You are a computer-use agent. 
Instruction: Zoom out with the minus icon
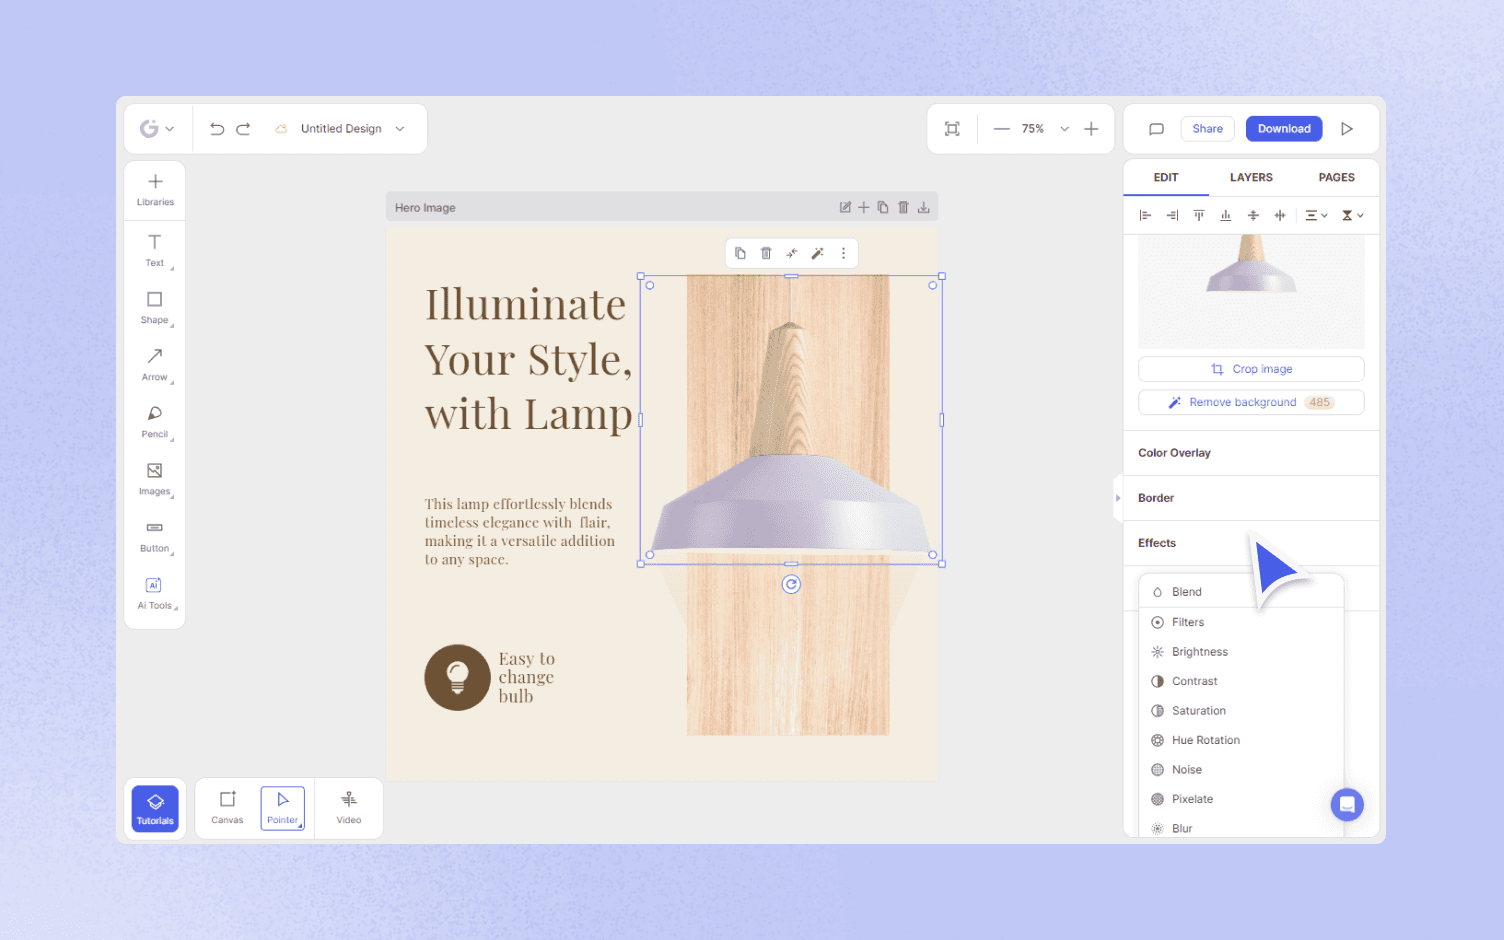[1001, 129]
